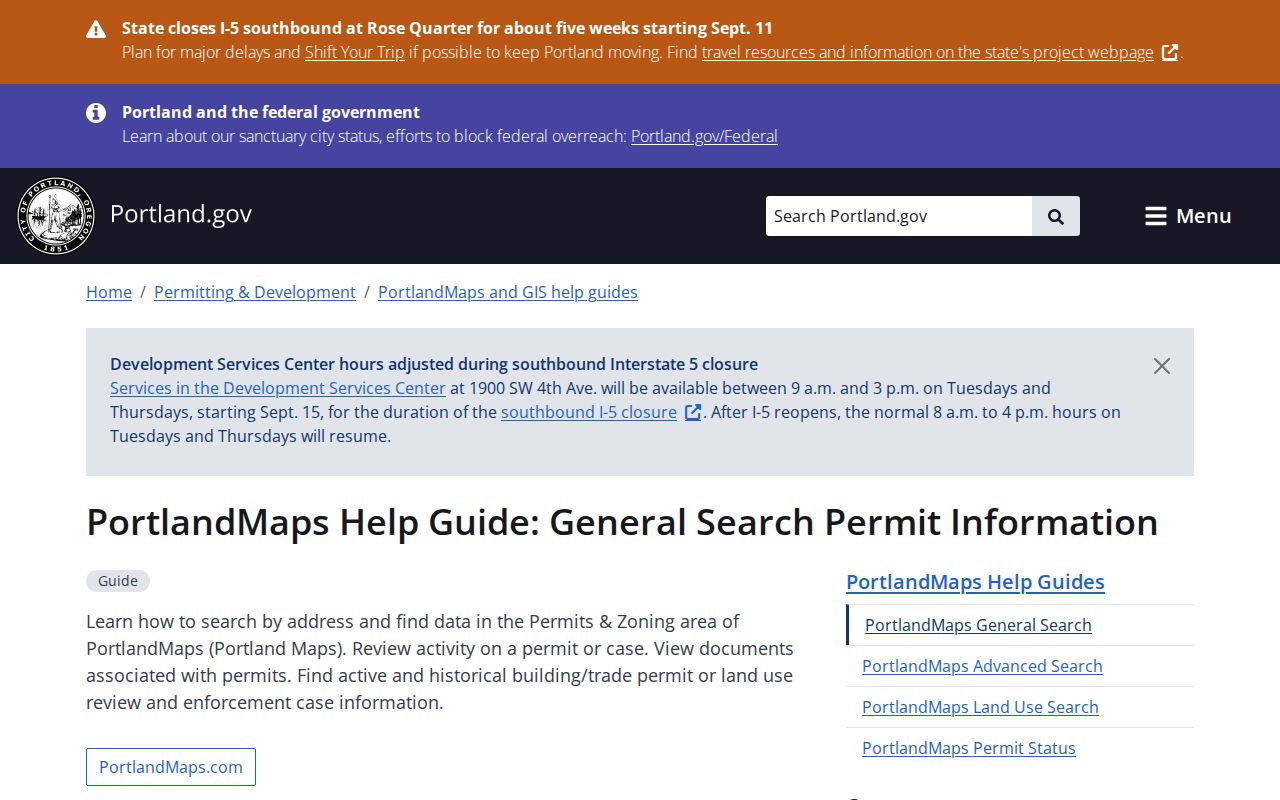Open PortlandMaps Help Guides sidebar heading
Screen dimensions: 1280x800
(x=975, y=582)
